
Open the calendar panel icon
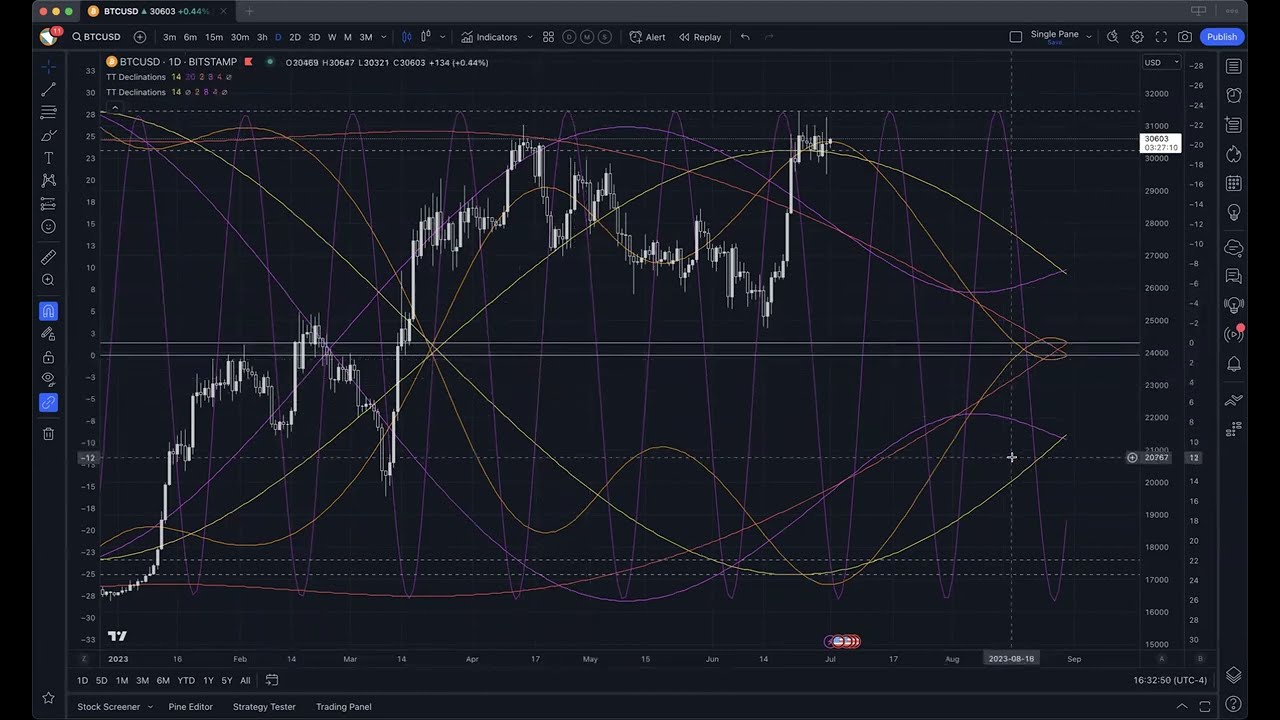(x=1233, y=183)
